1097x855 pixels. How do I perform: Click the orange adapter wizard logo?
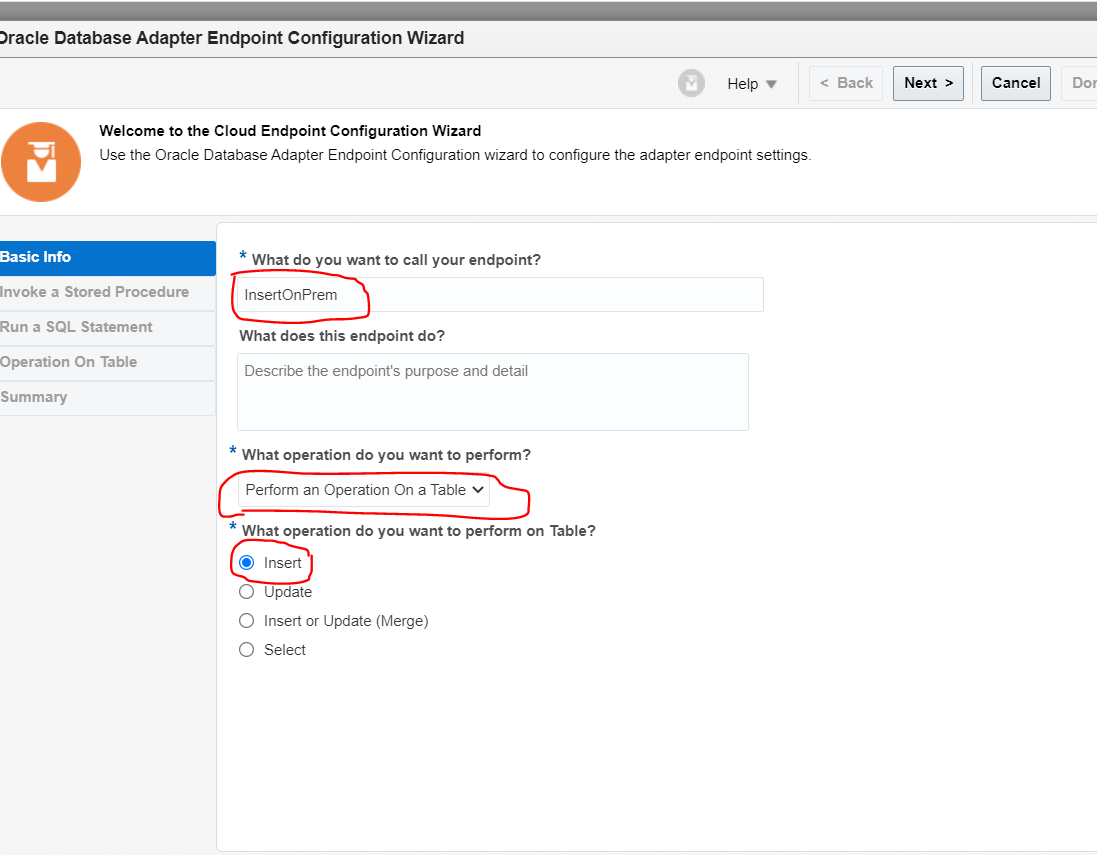point(41,162)
